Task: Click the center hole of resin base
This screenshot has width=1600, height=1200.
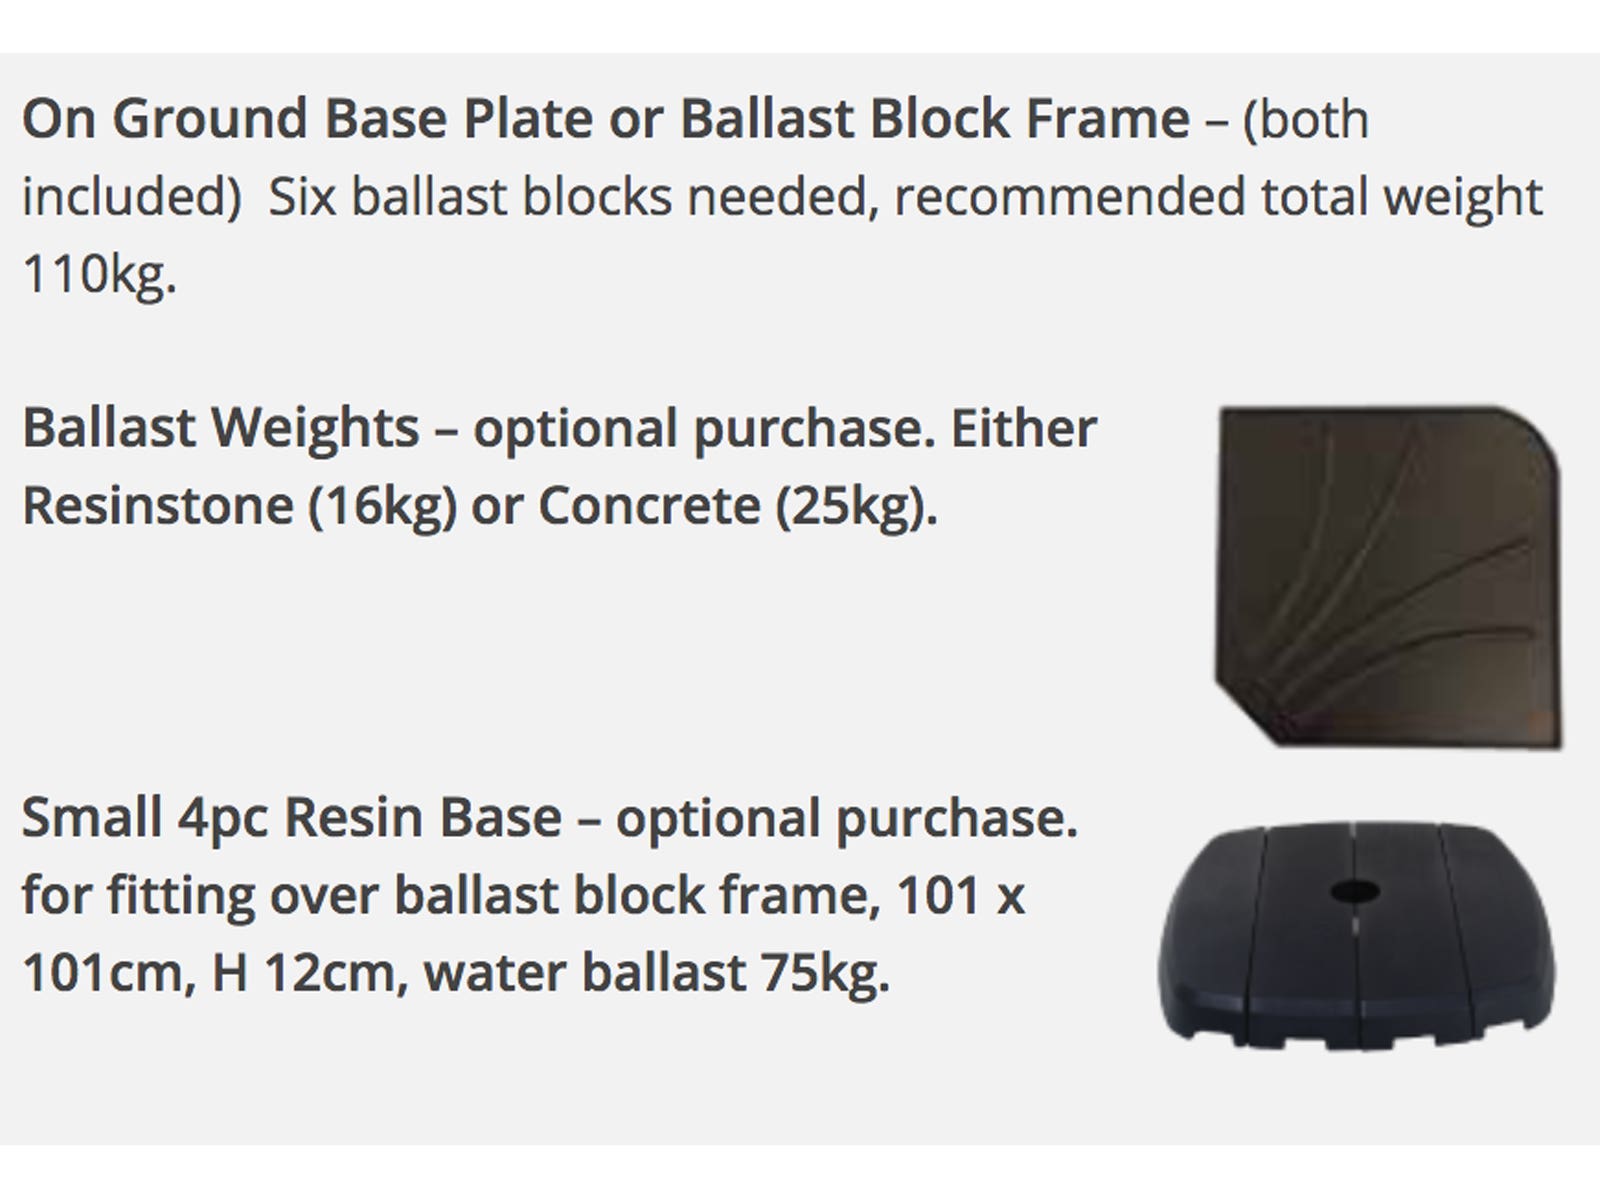Action: coord(1351,890)
